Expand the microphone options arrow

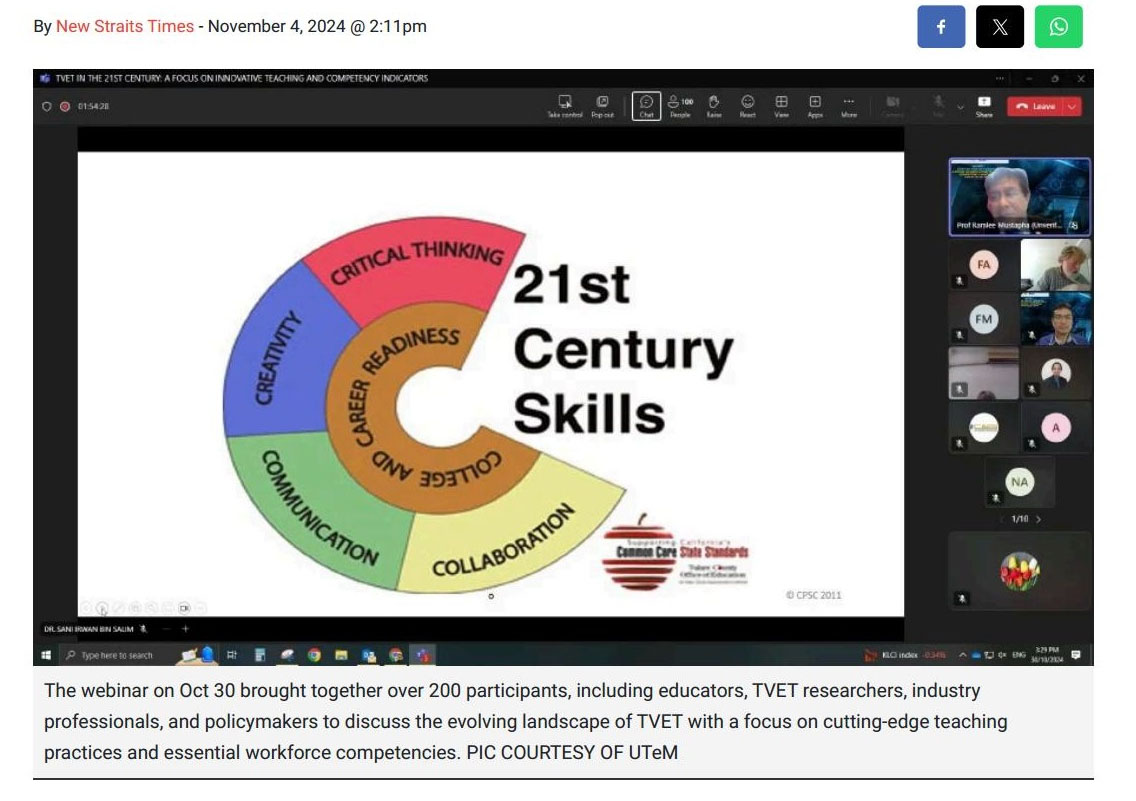coord(960,106)
